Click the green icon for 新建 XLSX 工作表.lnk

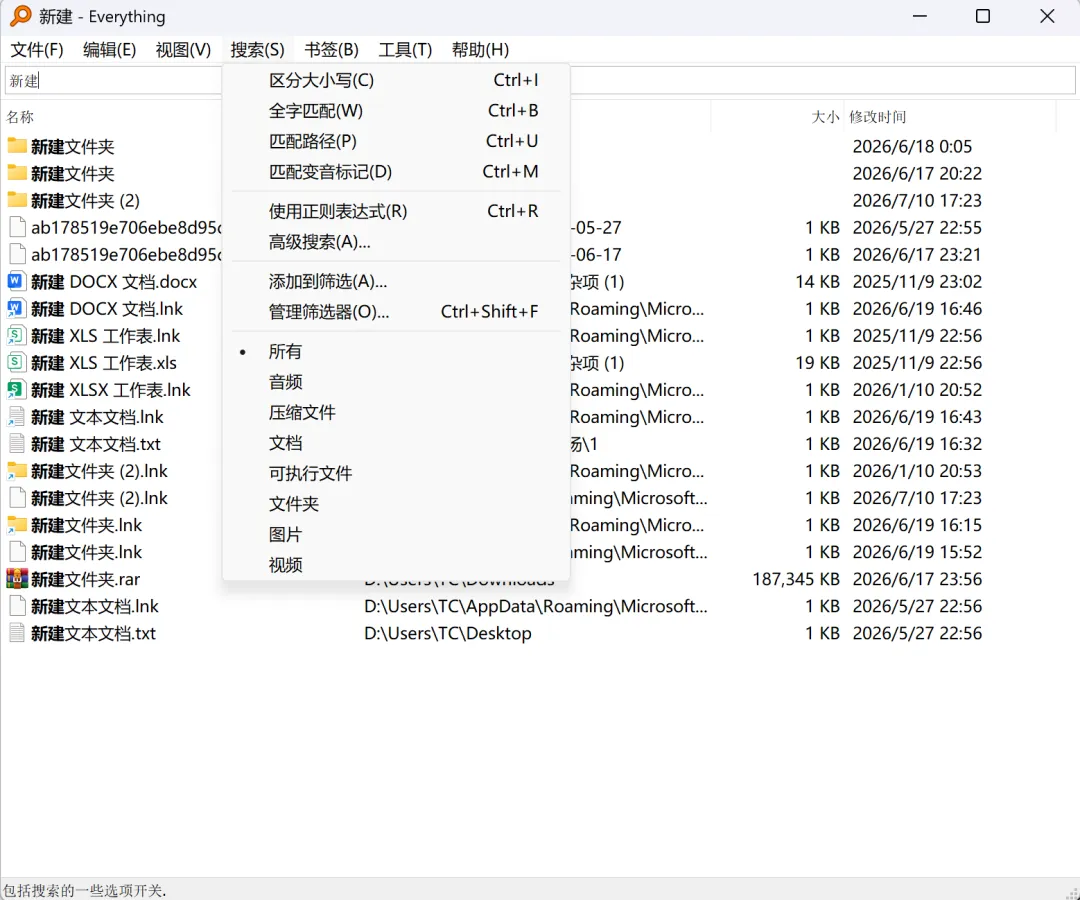17,389
